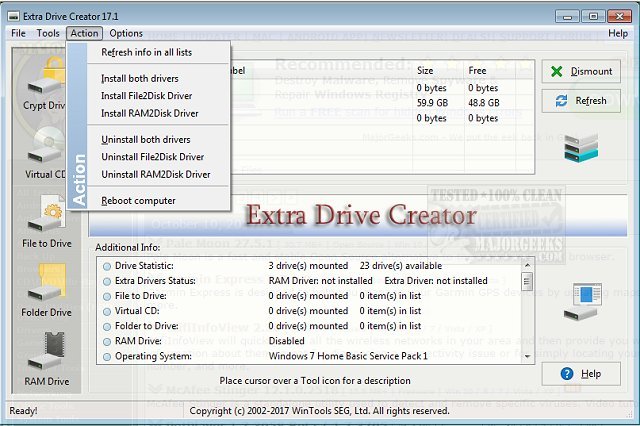This screenshot has width=640, height=426.
Task: Click '3 drive(s) mounted' statistic text
Action: pos(308,266)
